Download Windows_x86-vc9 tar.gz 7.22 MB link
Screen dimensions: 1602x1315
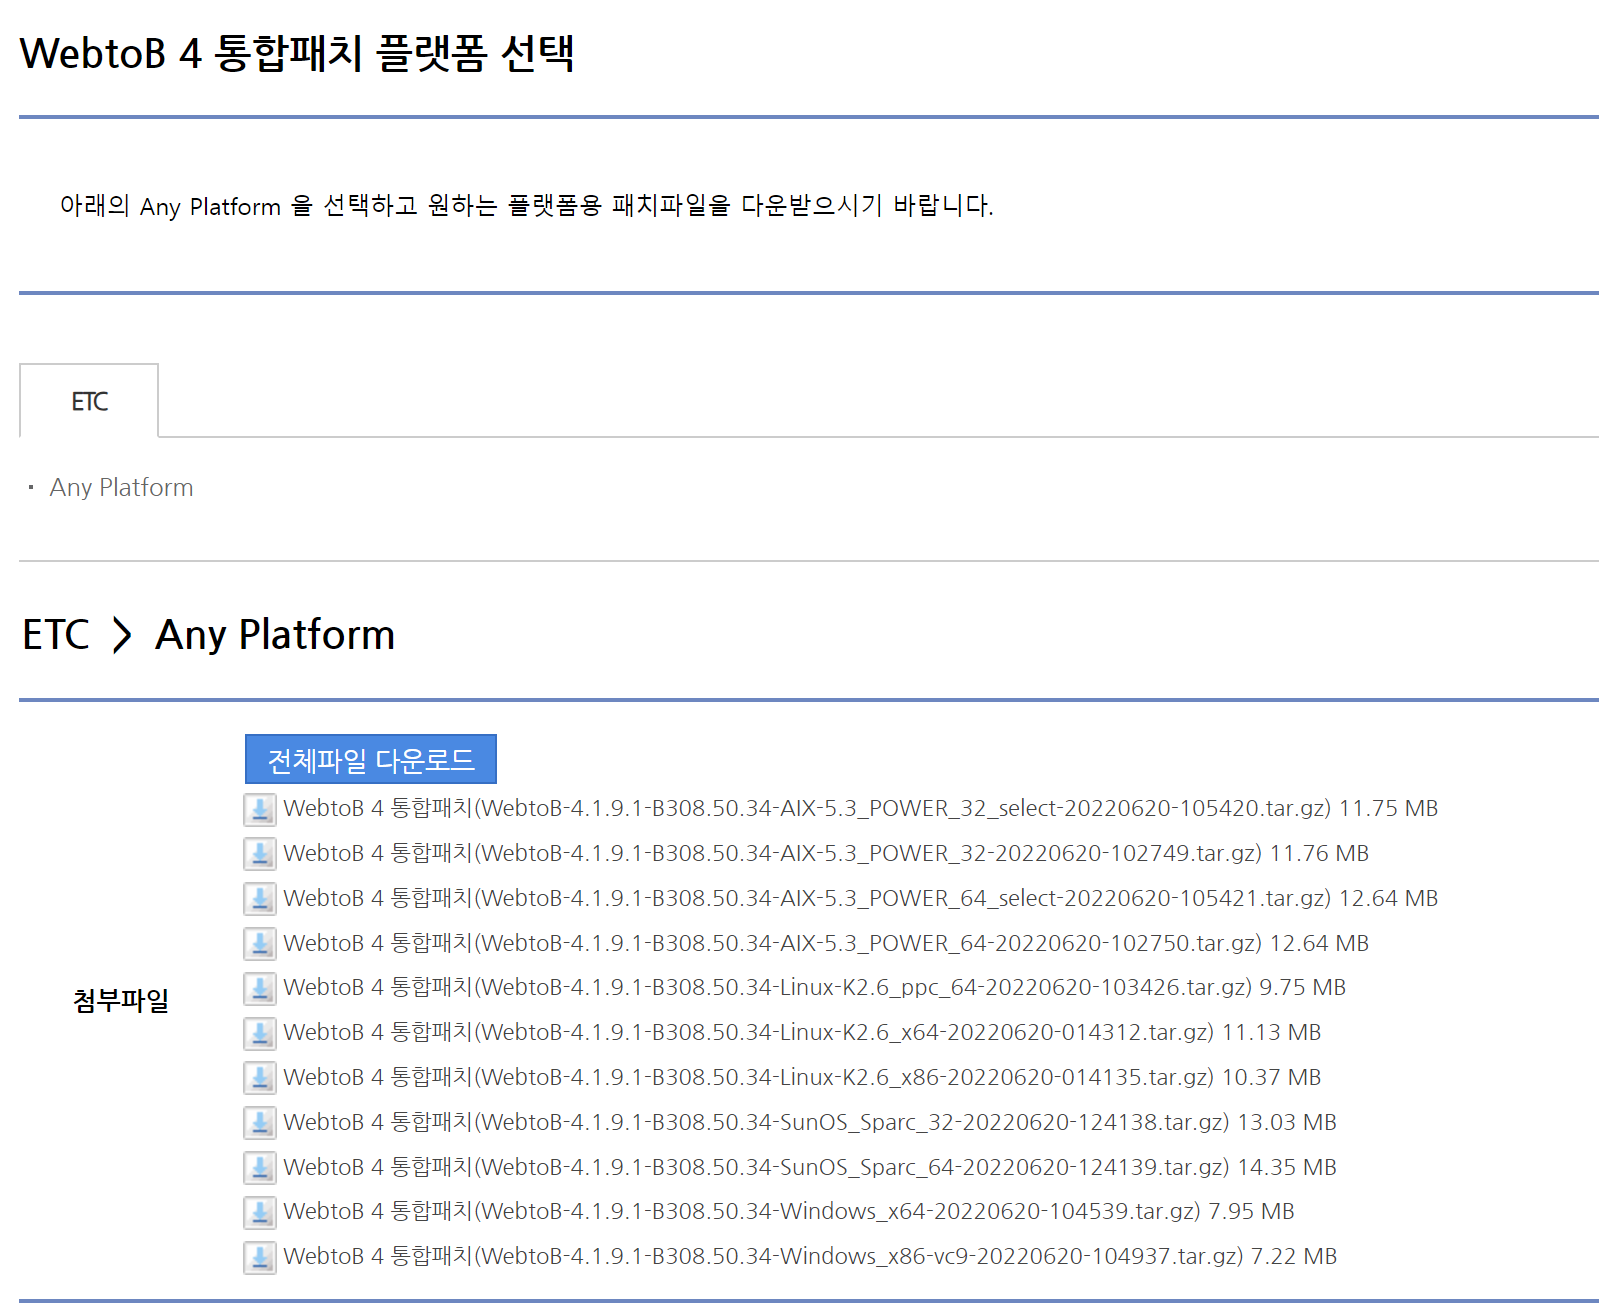pyautogui.click(x=810, y=1256)
